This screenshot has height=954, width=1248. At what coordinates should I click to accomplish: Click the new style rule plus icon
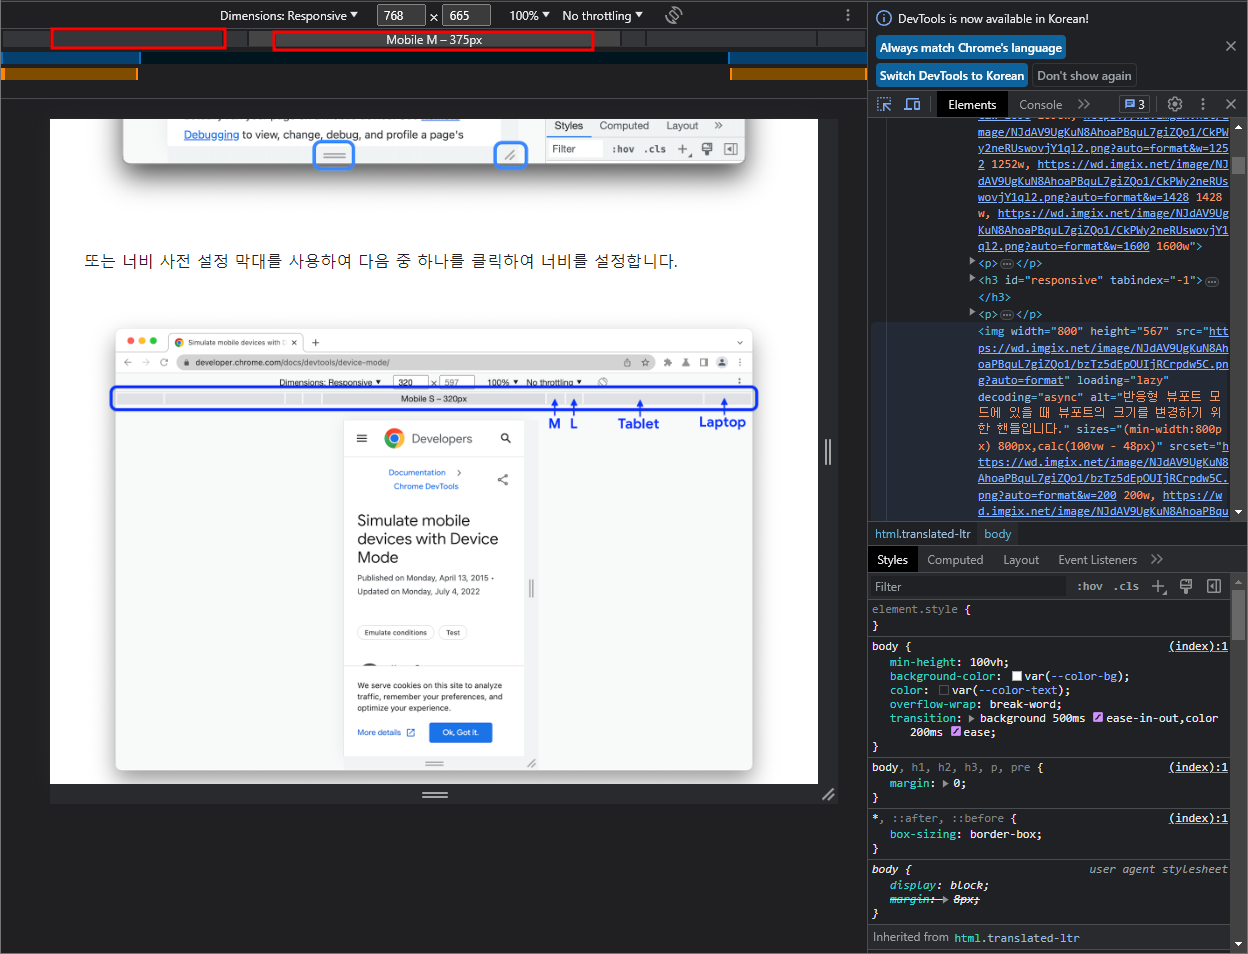click(x=1159, y=586)
